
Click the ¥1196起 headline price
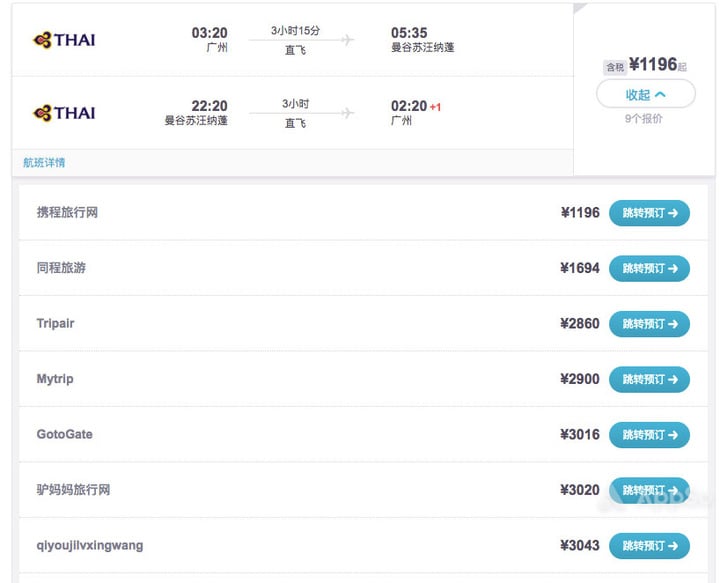658,65
